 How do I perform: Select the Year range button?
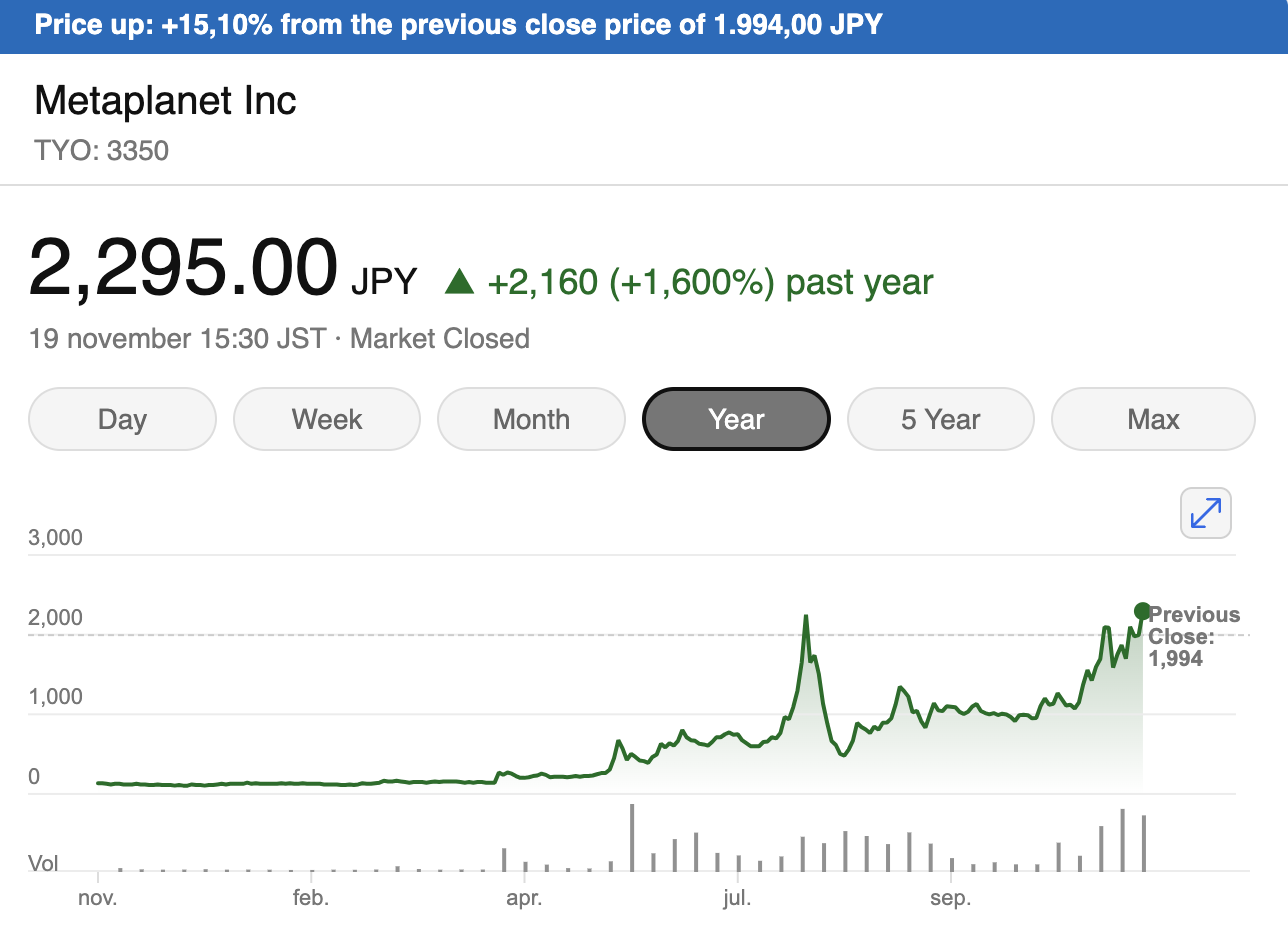(736, 419)
